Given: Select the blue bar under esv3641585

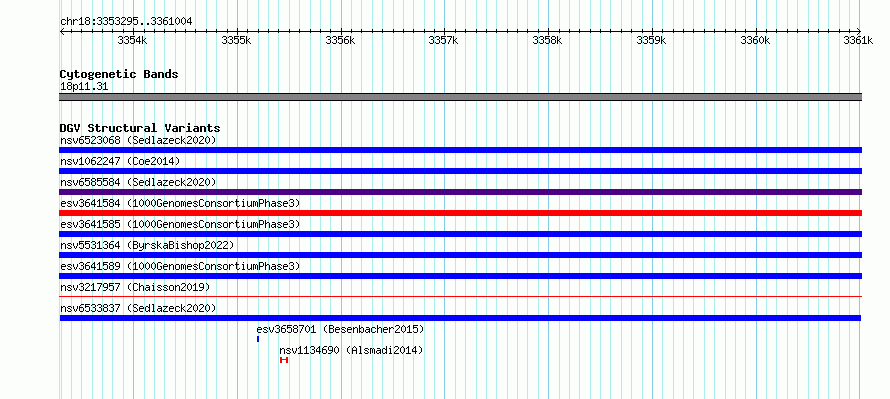Looking at the screenshot, I should (x=460, y=234).
